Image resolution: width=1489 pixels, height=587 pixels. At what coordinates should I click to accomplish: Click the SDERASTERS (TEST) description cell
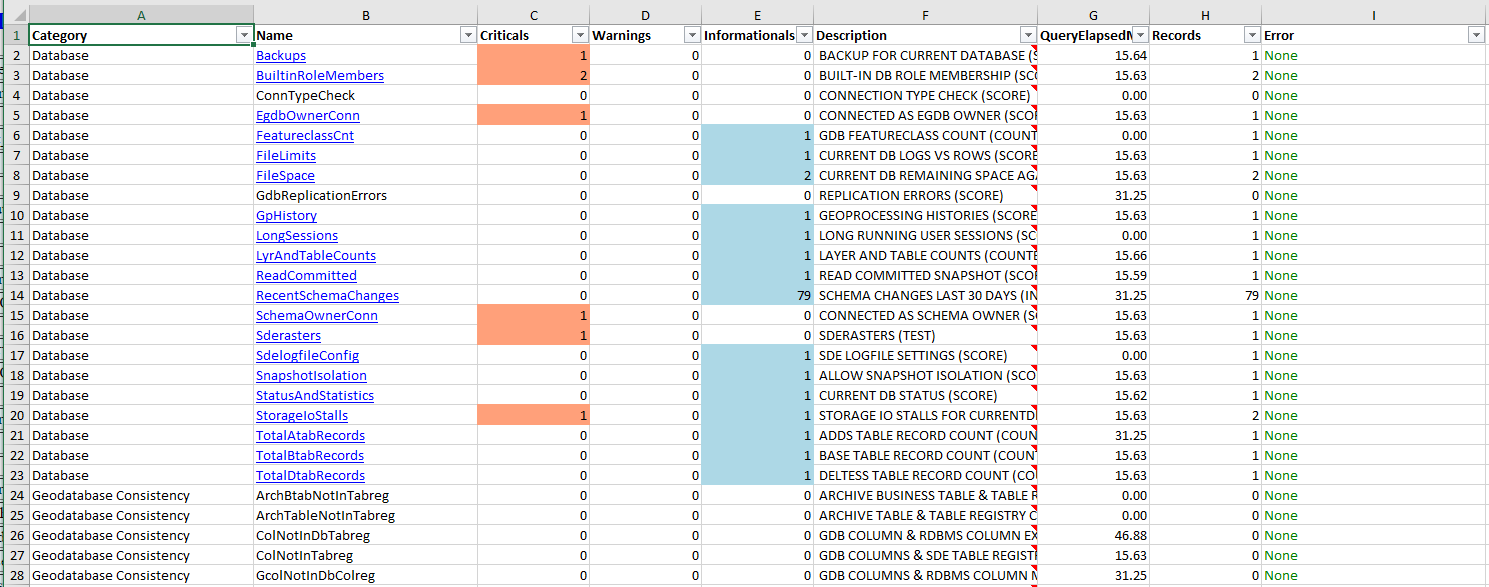coord(926,335)
